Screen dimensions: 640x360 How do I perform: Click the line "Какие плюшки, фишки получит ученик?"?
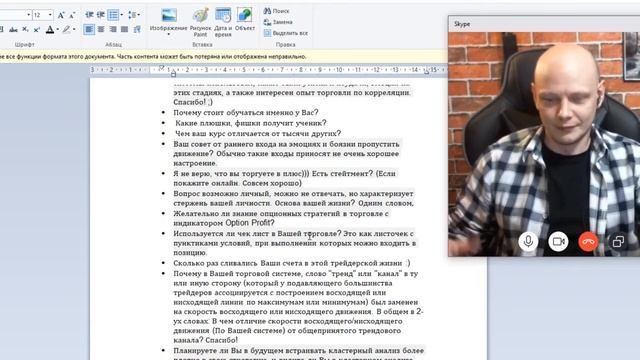[251, 123]
